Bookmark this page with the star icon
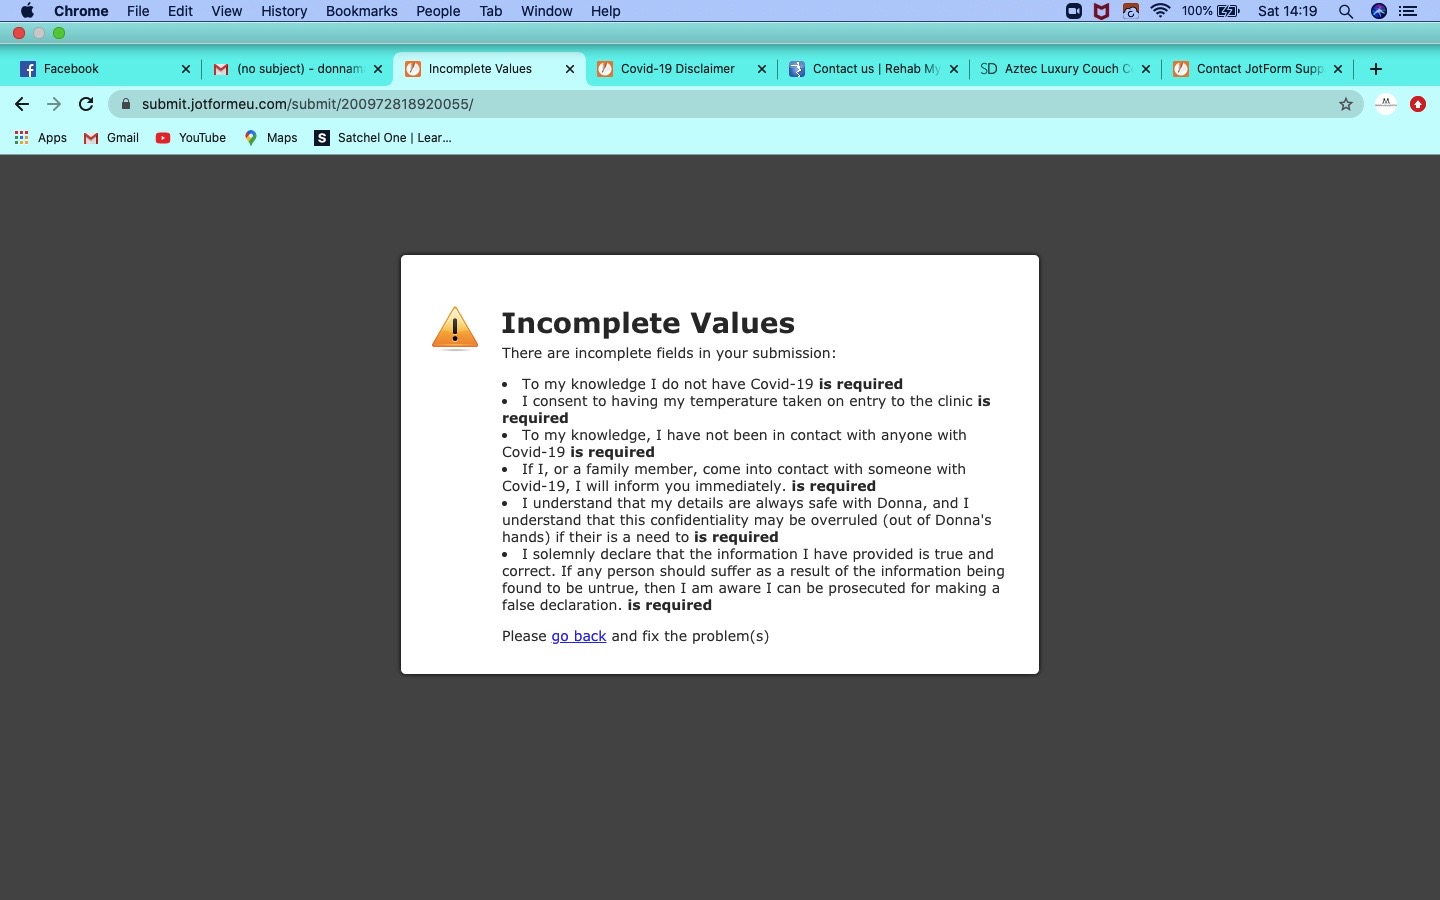The image size is (1440, 900). pyautogui.click(x=1346, y=104)
